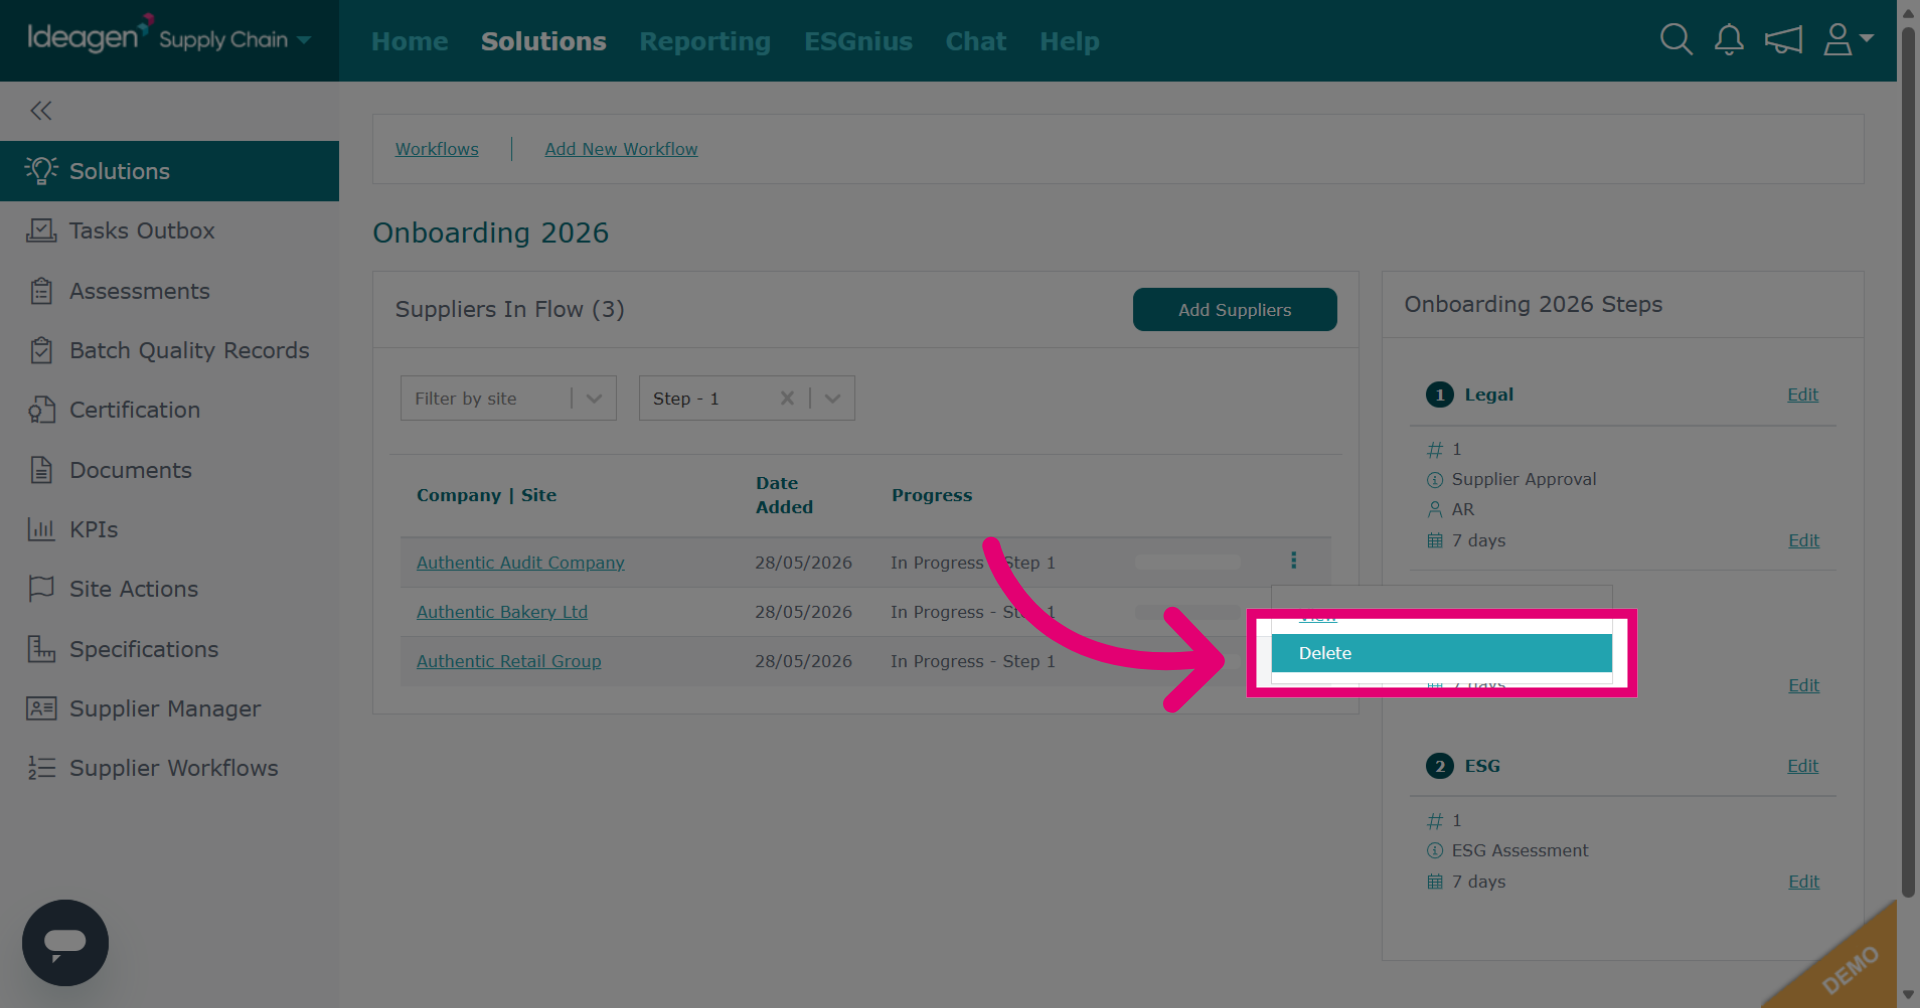Expand the Step - 1 dropdown arrow
The width and height of the screenshot is (1920, 1008).
coord(832,398)
